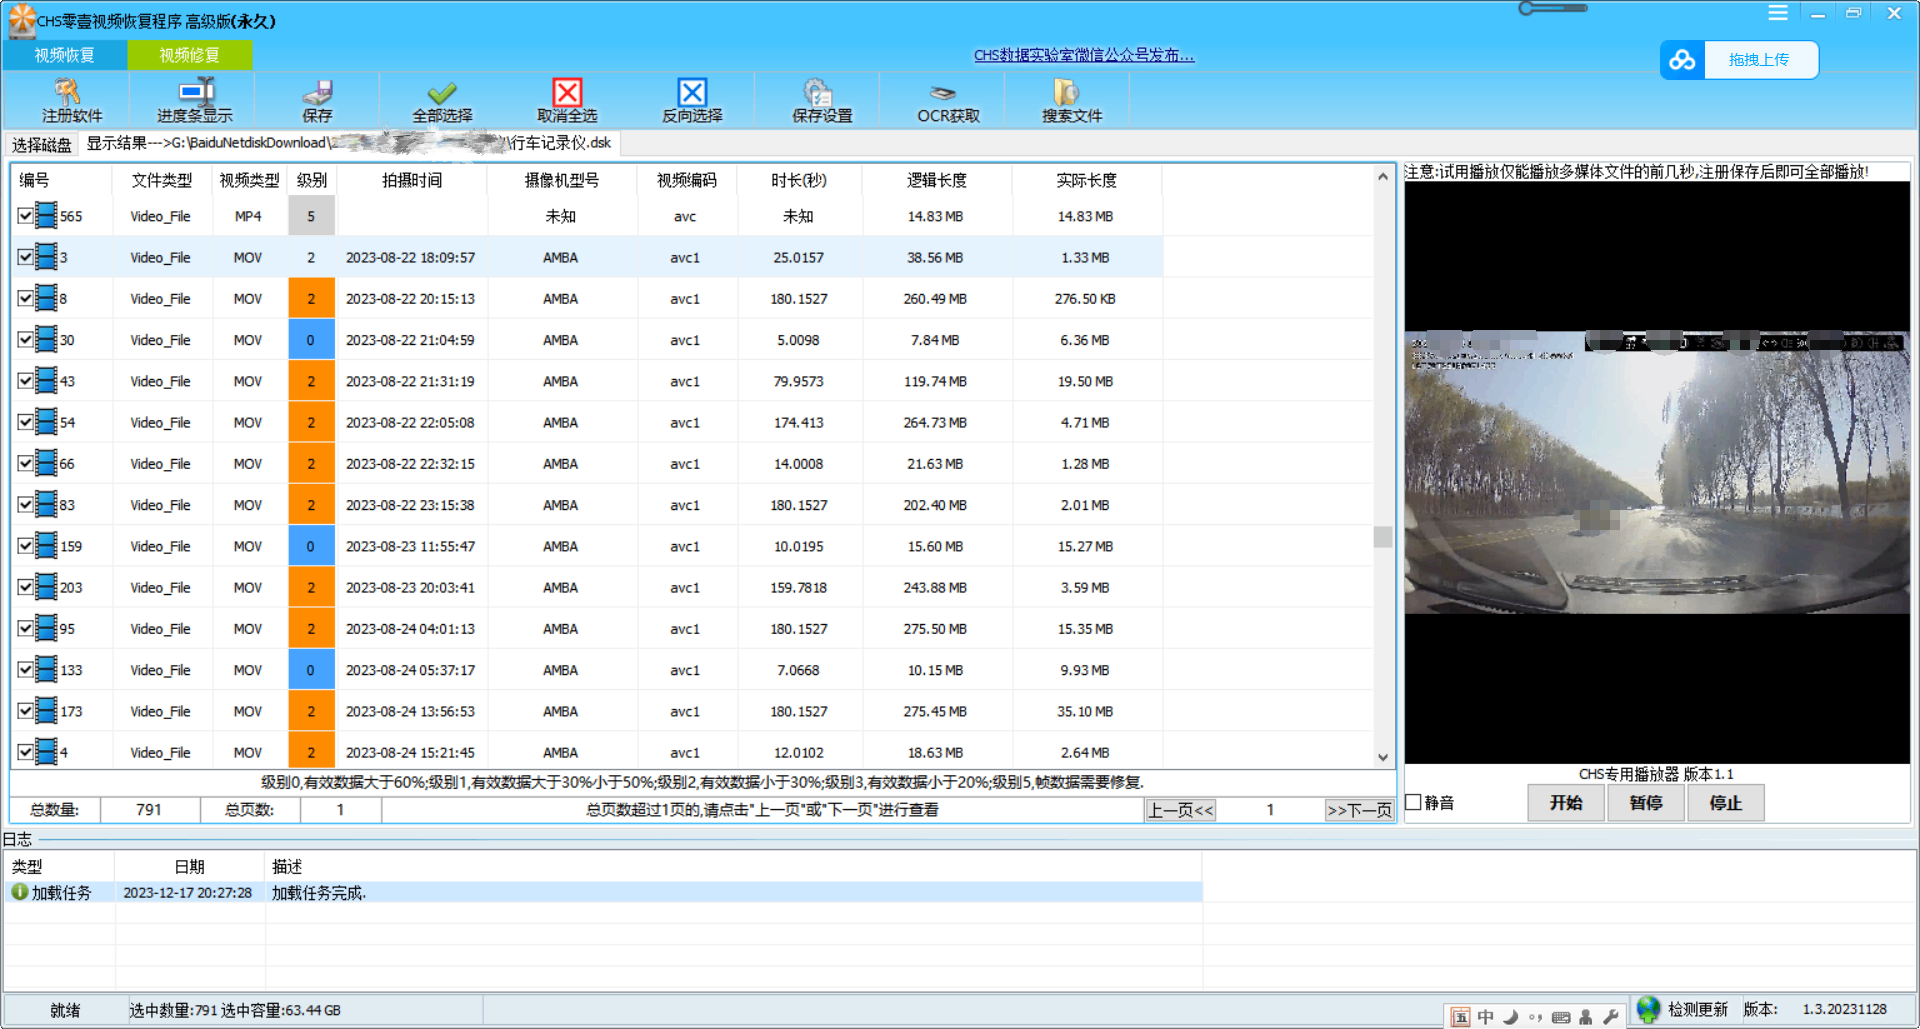Click the orange level 2 cell of row 8
The width and height of the screenshot is (1920, 1029).
pos(311,298)
